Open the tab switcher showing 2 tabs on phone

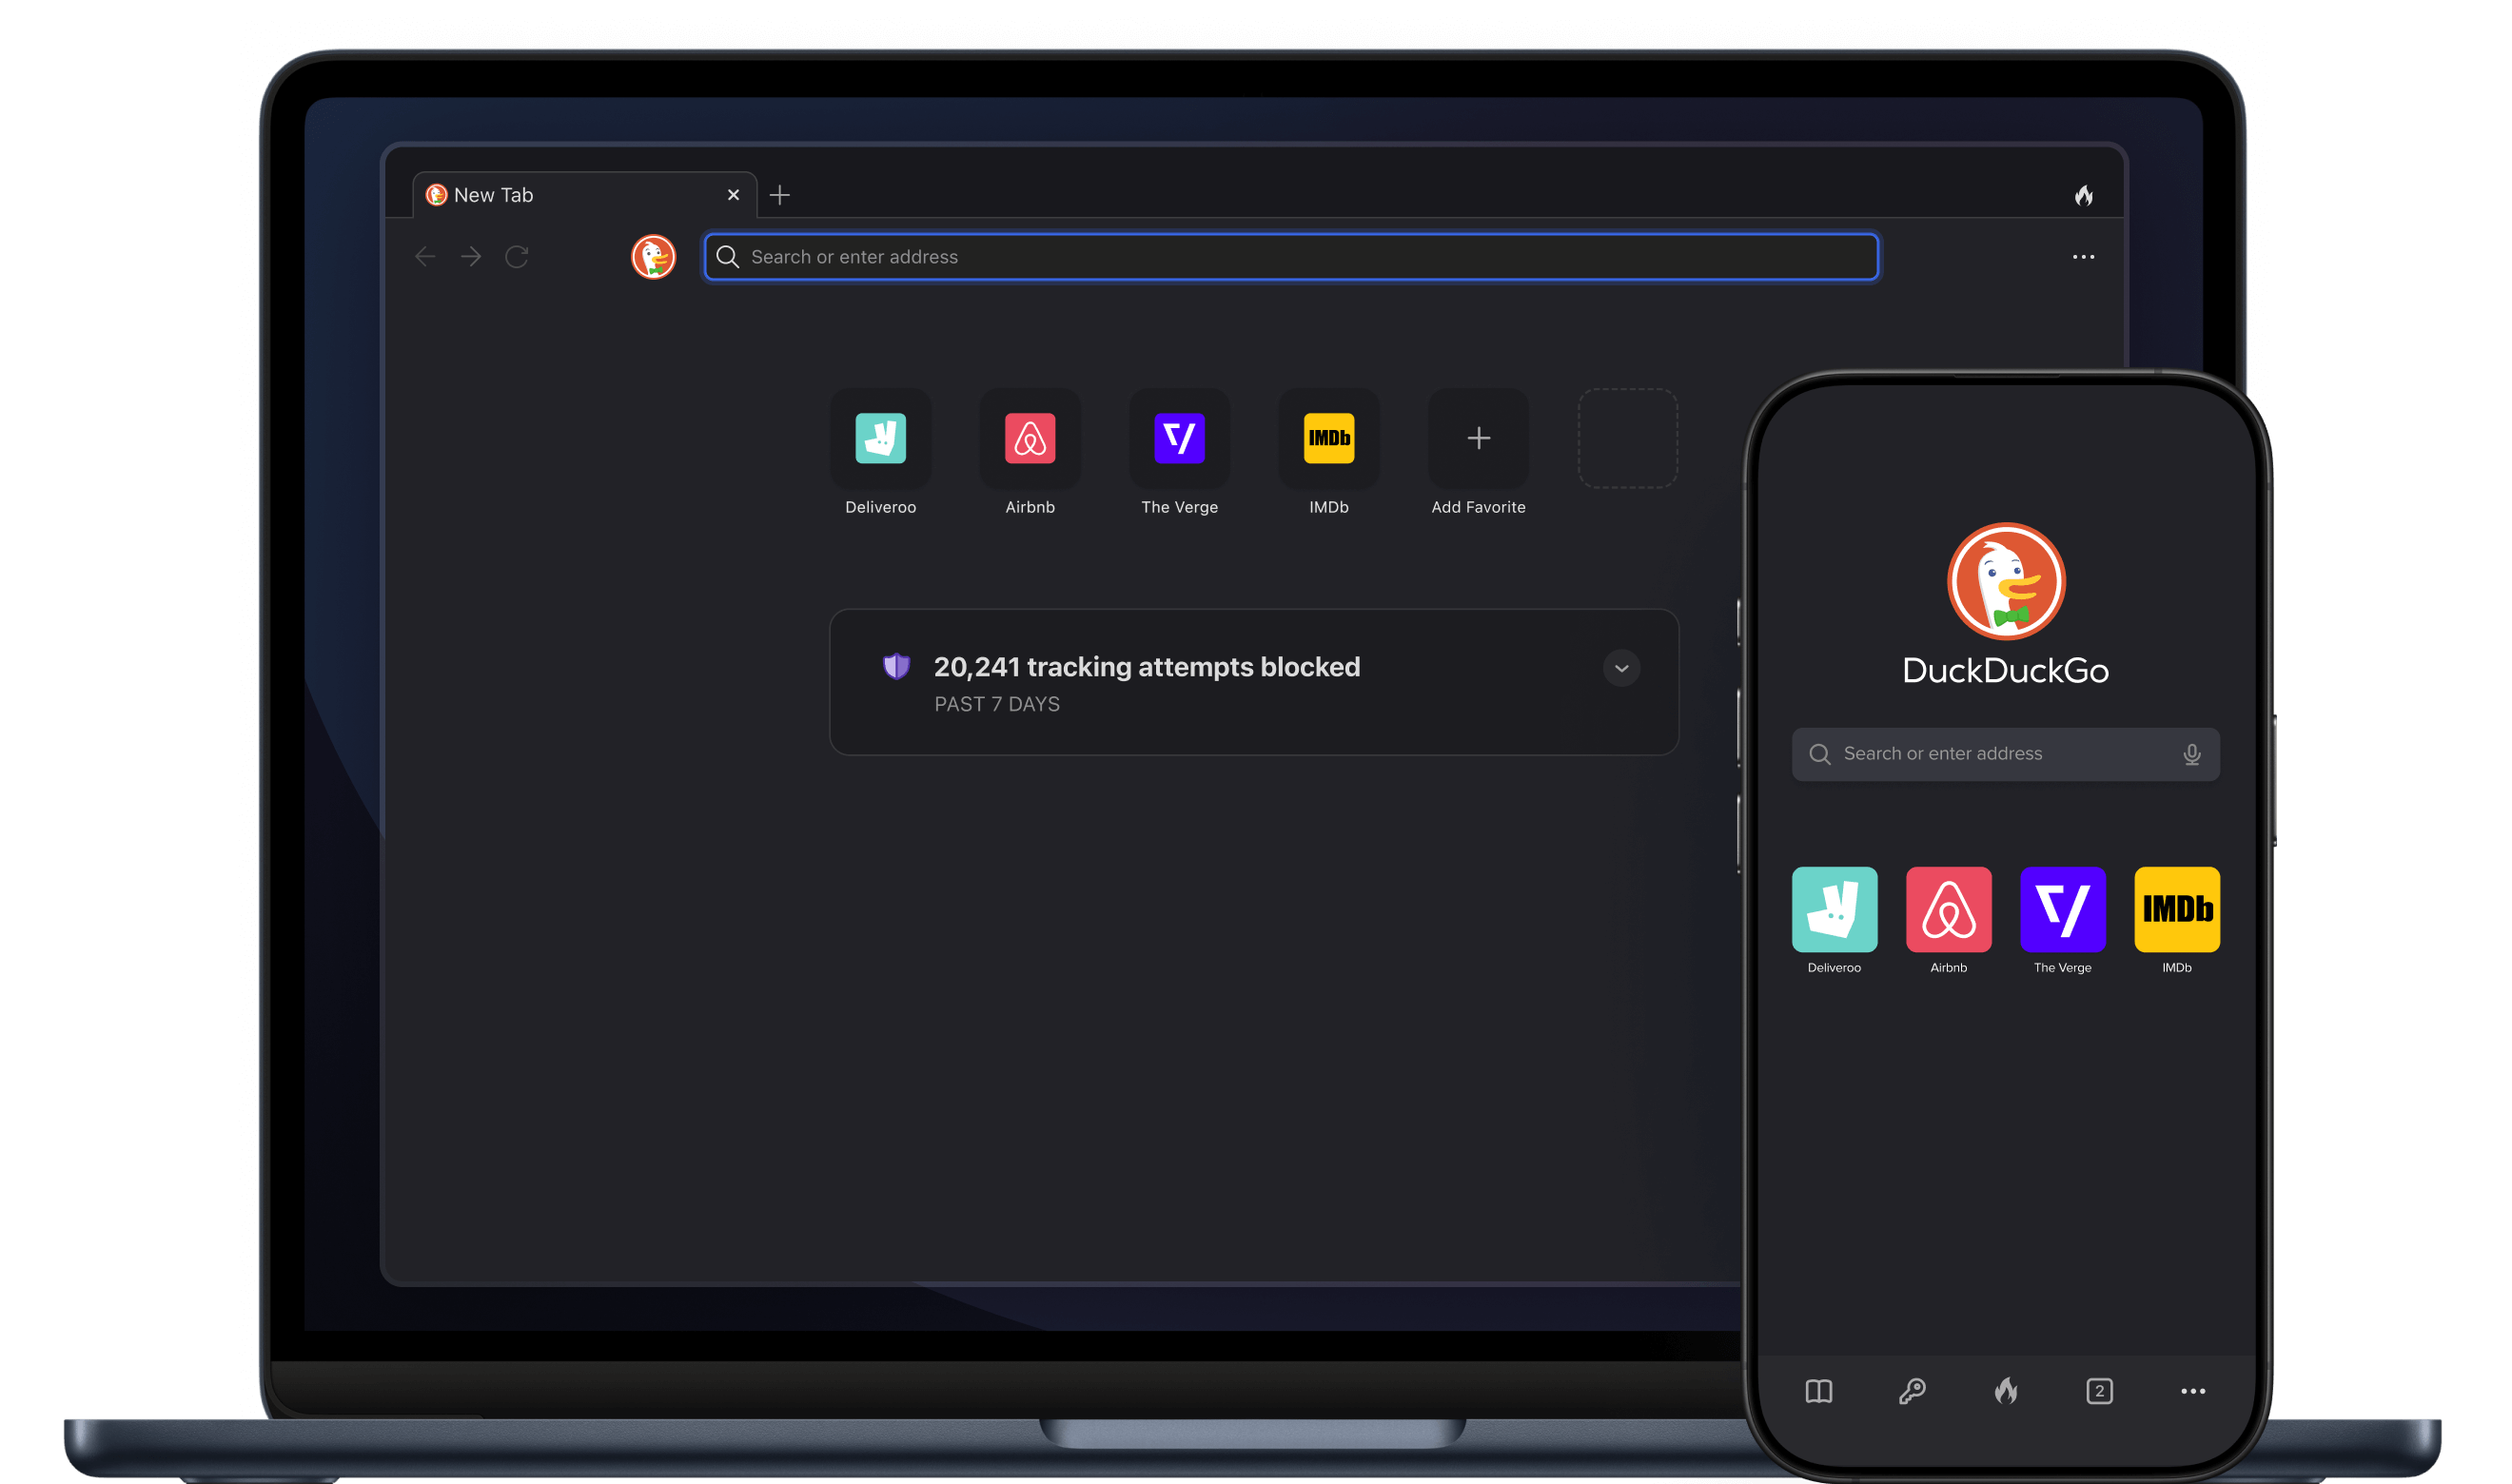(2099, 1391)
